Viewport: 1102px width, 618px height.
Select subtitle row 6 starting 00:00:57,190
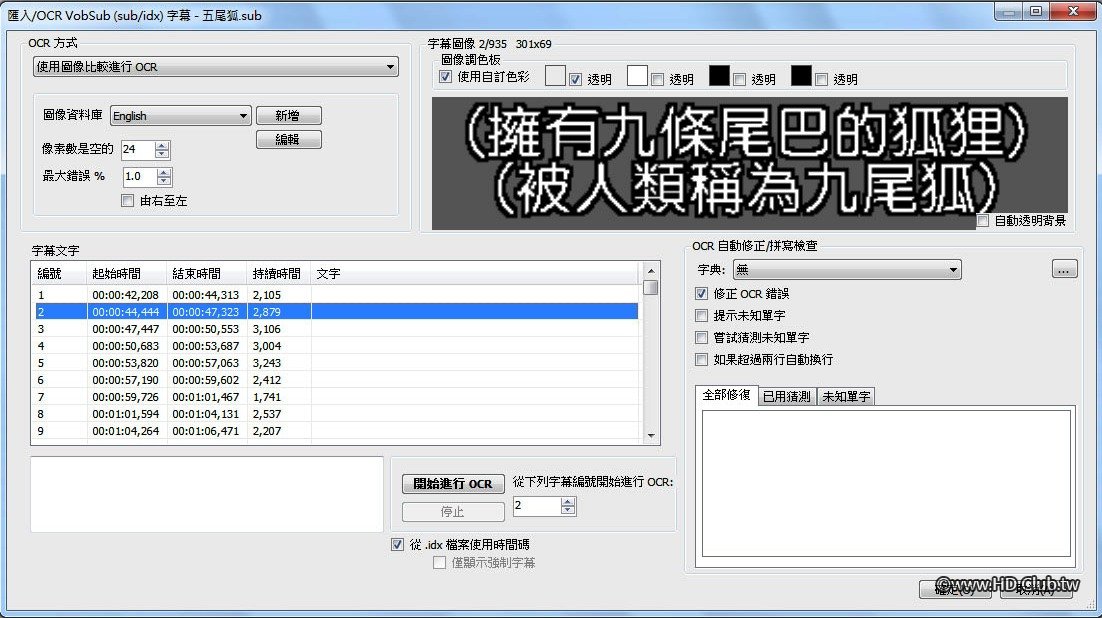(337, 380)
